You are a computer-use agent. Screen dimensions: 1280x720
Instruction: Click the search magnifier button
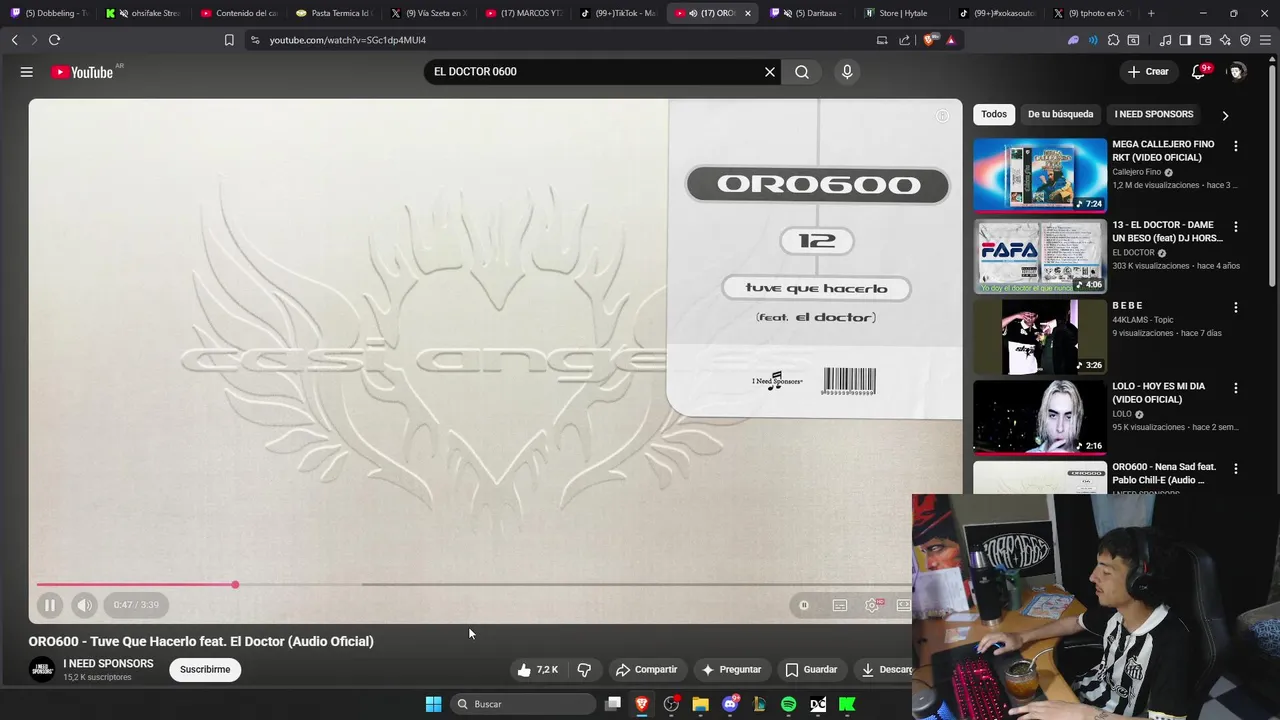pyautogui.click(x=802, y=72)
